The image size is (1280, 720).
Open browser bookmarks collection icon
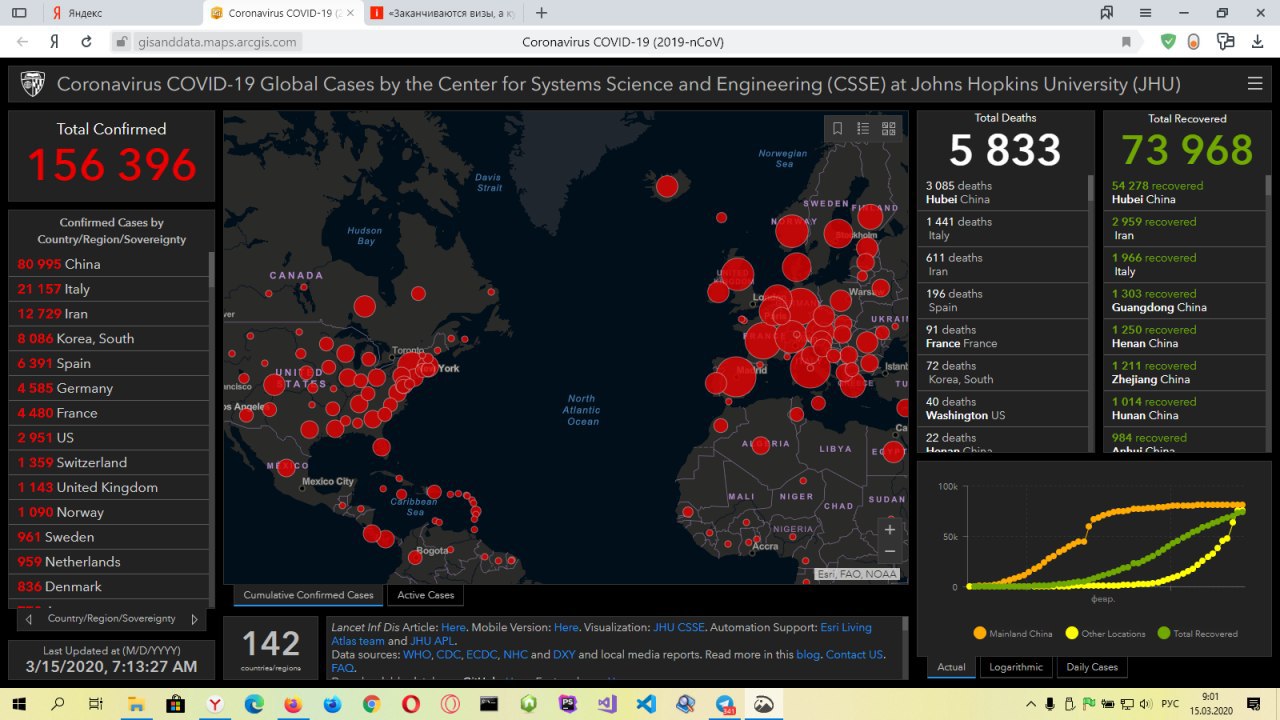(x=1106, y=13)
